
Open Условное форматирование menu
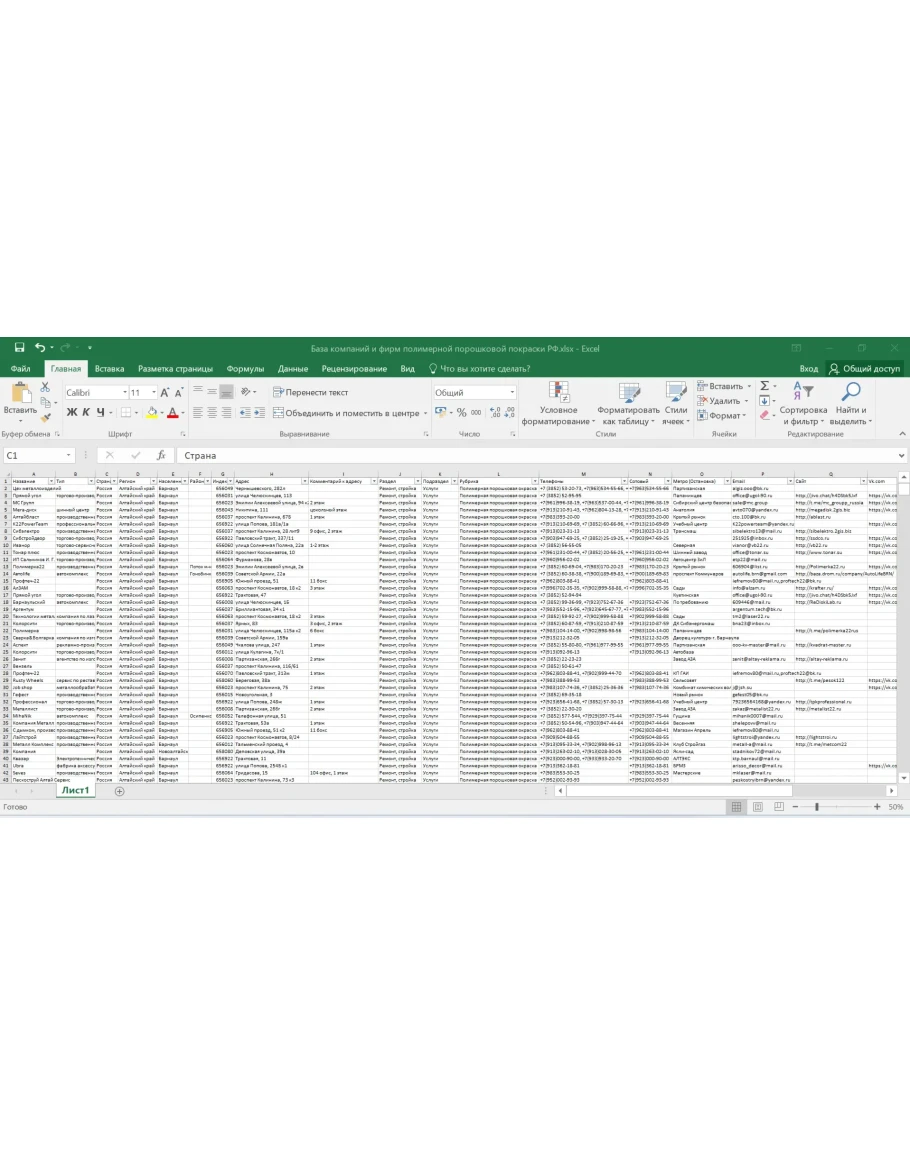[559, 404]
